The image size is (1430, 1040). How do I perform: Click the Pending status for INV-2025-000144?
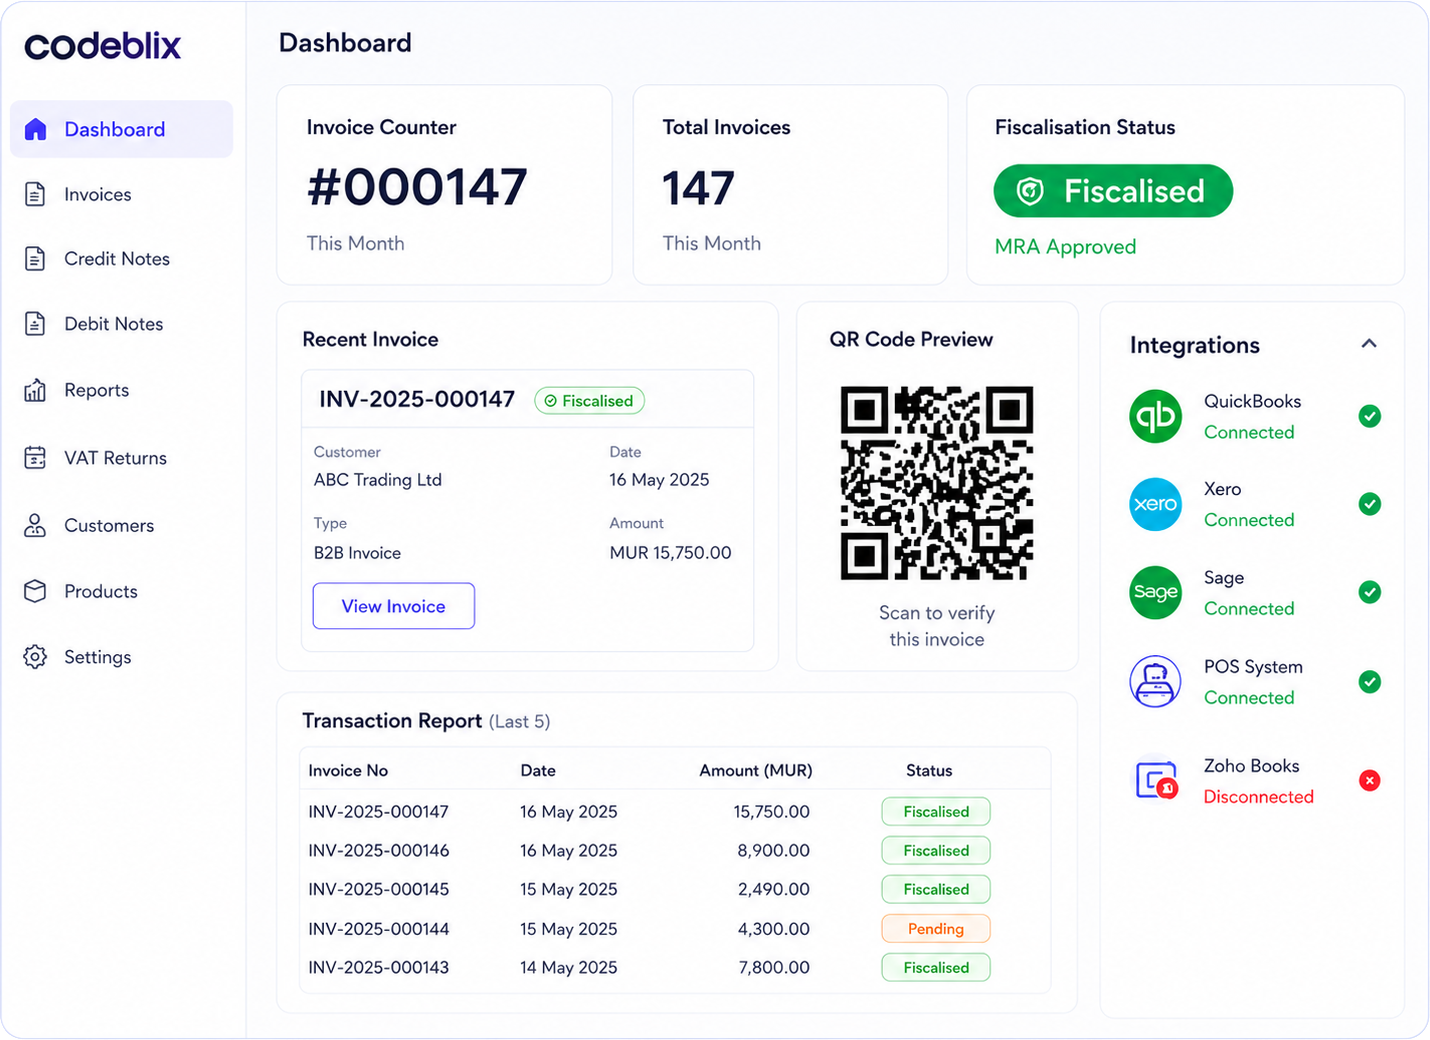(x=936, y=929)
